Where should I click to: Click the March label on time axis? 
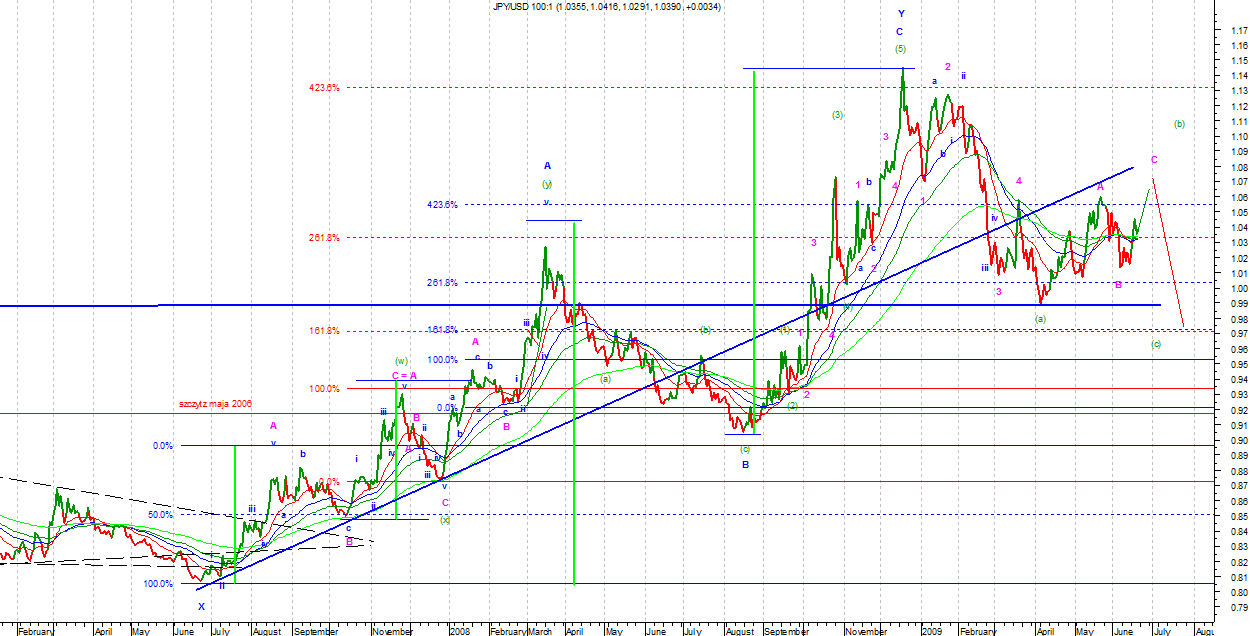(x=539, y=631)
